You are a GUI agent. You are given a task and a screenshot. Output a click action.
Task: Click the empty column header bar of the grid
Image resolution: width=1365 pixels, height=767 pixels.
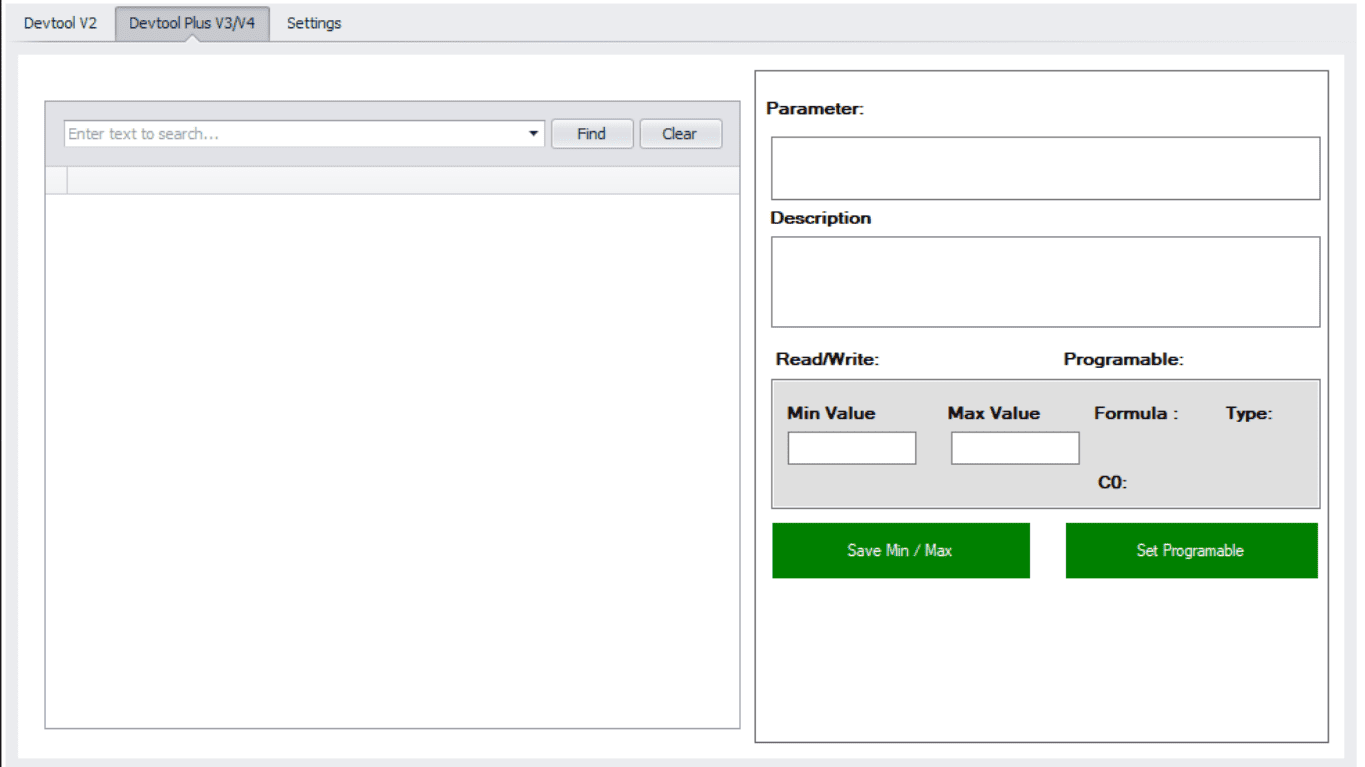(x=402, y=180)
